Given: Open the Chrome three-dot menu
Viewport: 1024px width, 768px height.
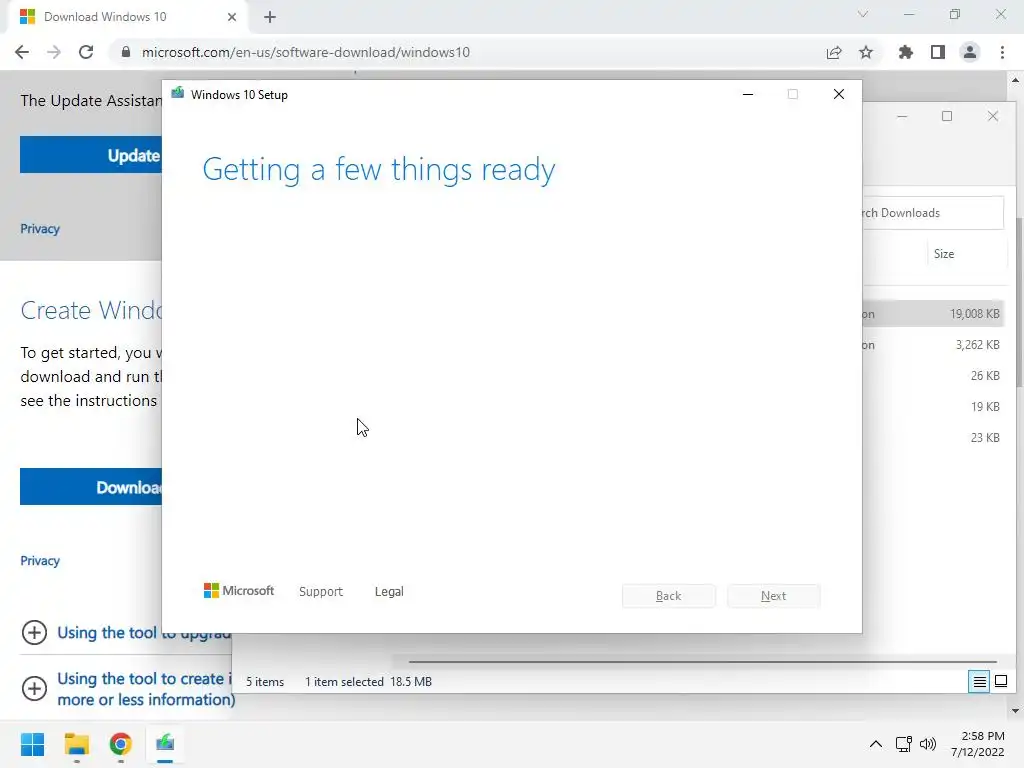Looking at the screenshot, I should click(x=1002, y=52).
